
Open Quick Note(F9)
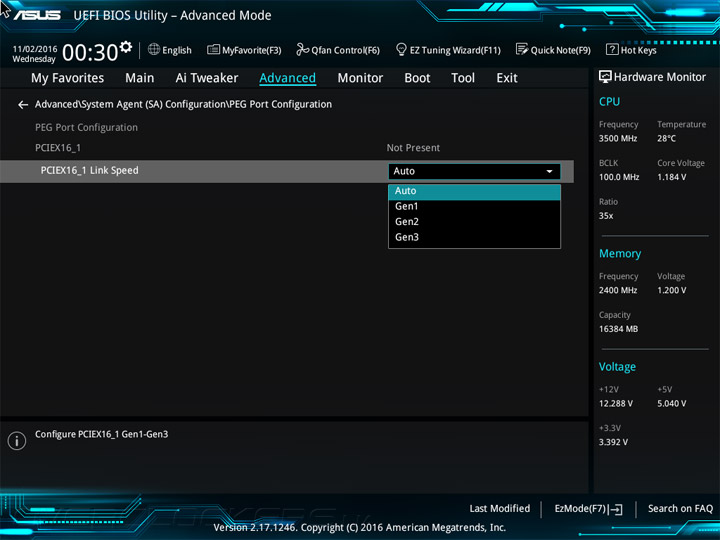pyautogui.click(x=553, y=50)
